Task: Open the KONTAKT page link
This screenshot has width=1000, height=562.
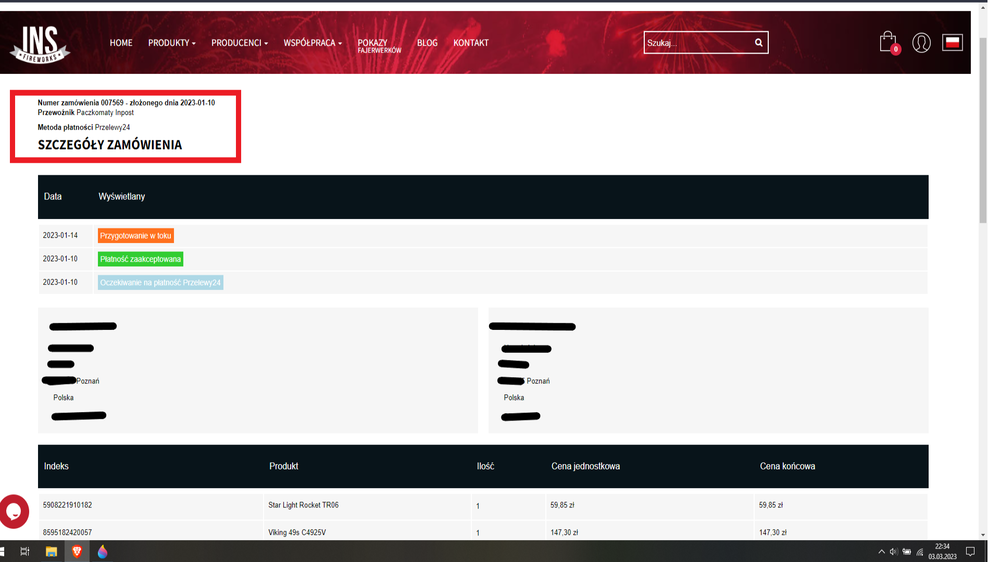Action: pyautogui.click(x=471, y=43)
